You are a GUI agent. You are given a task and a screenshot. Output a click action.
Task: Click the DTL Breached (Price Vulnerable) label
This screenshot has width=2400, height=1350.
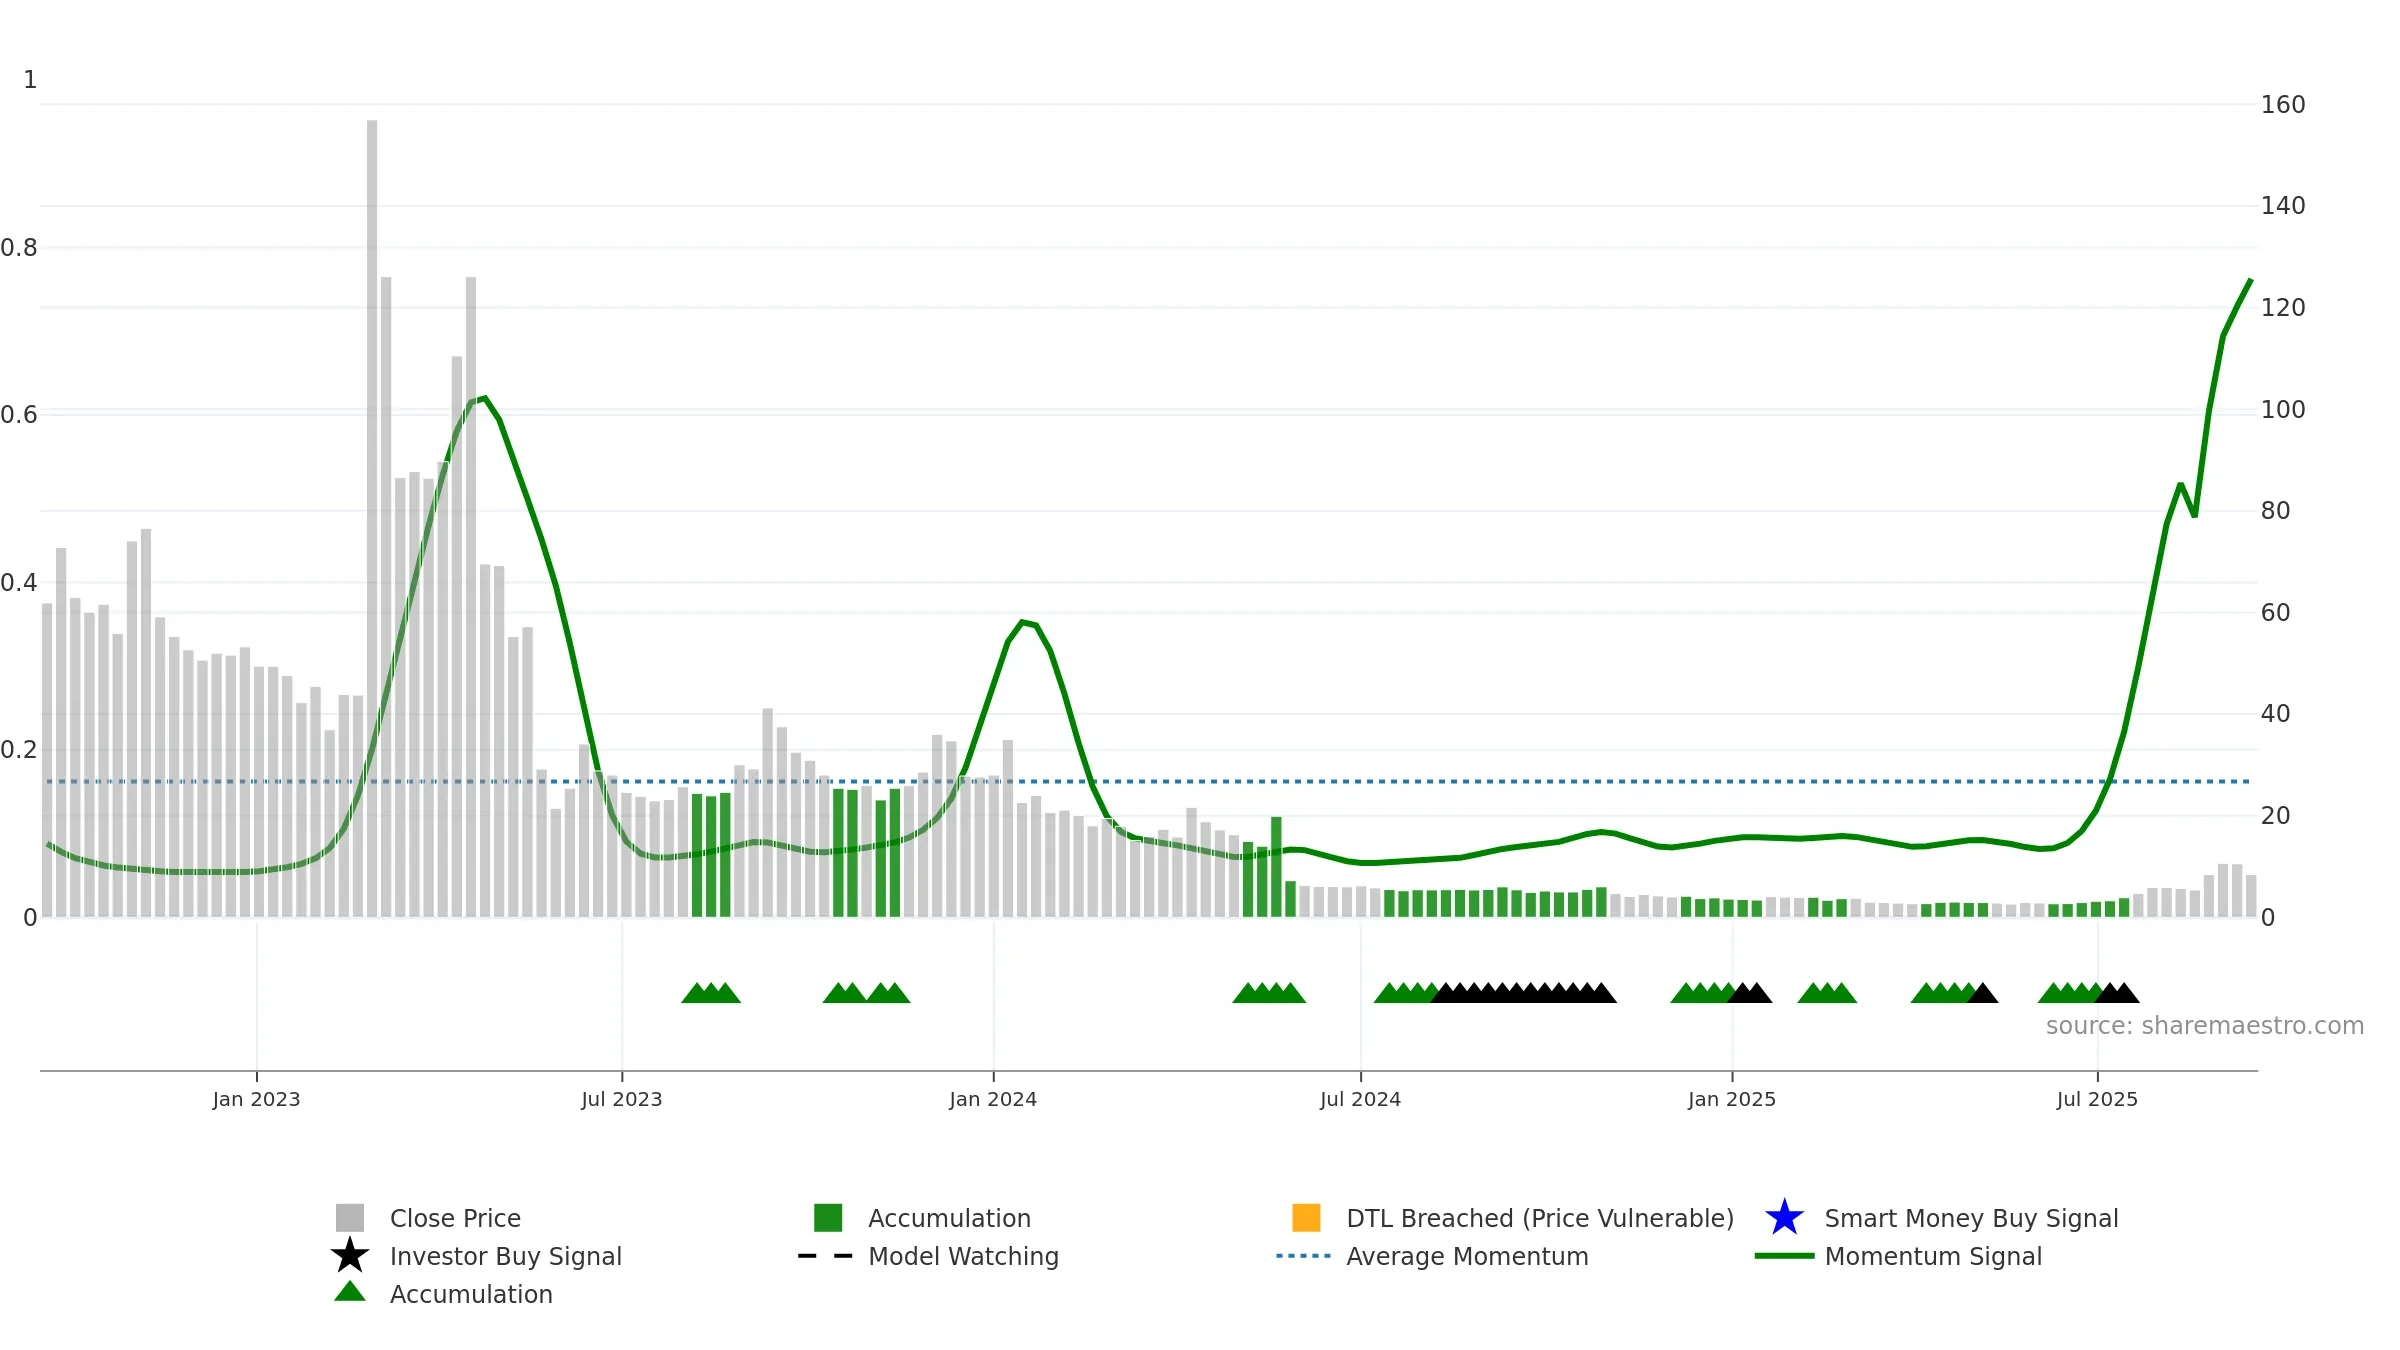coord(1540,1218)
